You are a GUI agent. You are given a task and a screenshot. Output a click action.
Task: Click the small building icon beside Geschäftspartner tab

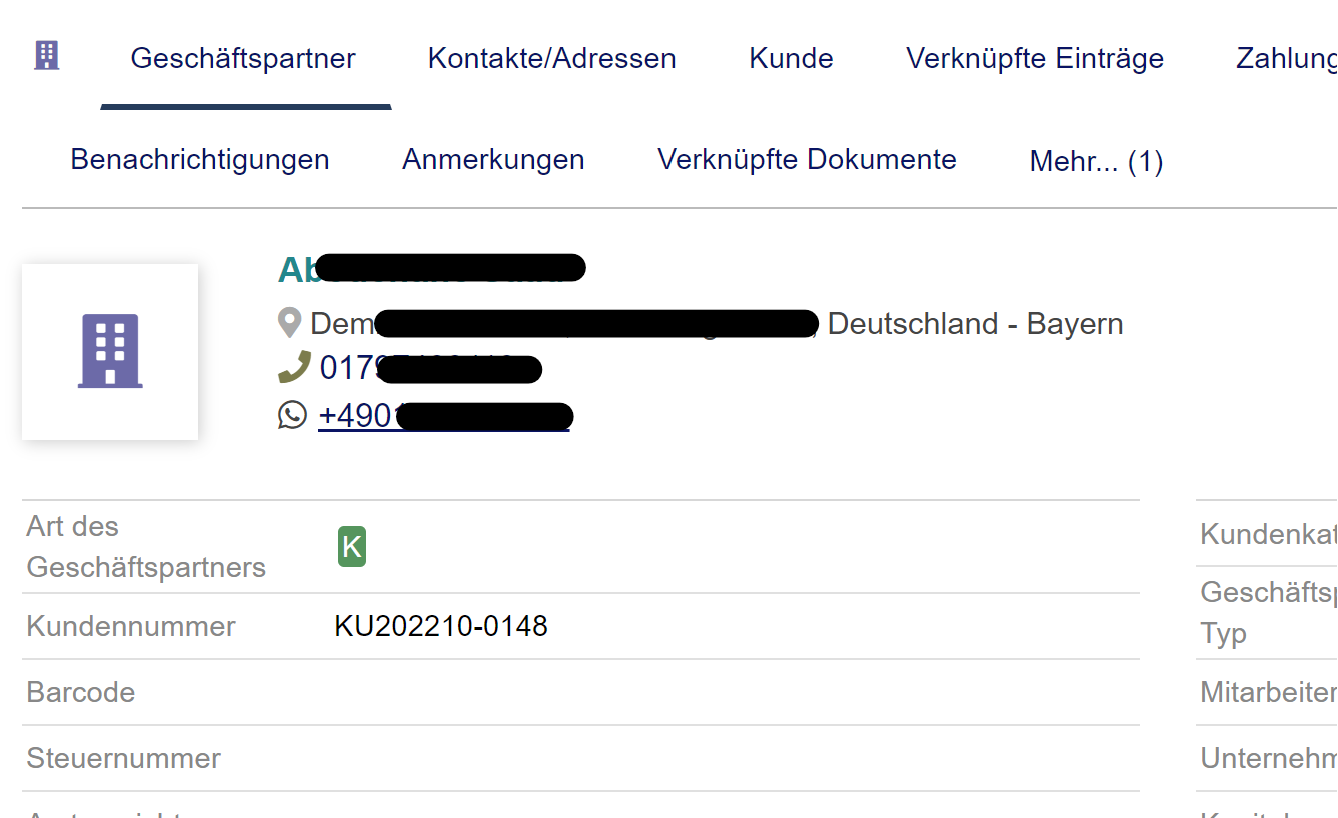pyautogui.click(x=47, y=56)
